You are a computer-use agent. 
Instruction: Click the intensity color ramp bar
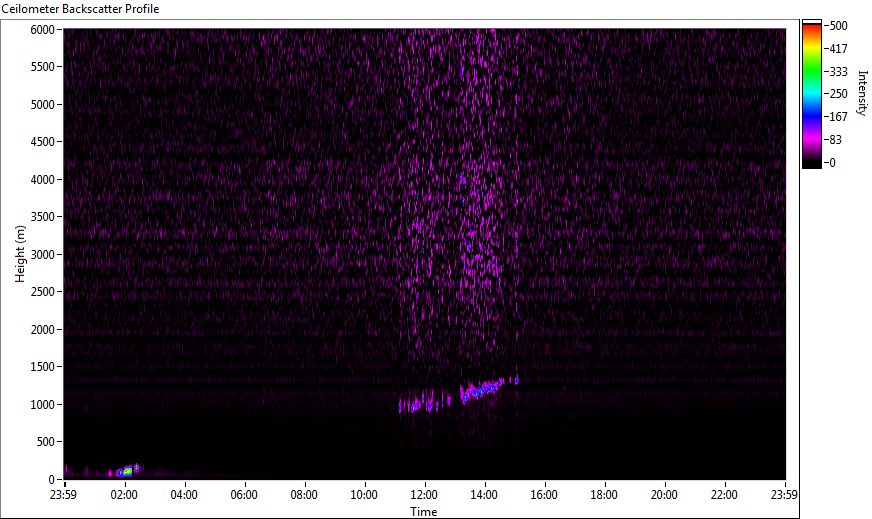[811, 94]
